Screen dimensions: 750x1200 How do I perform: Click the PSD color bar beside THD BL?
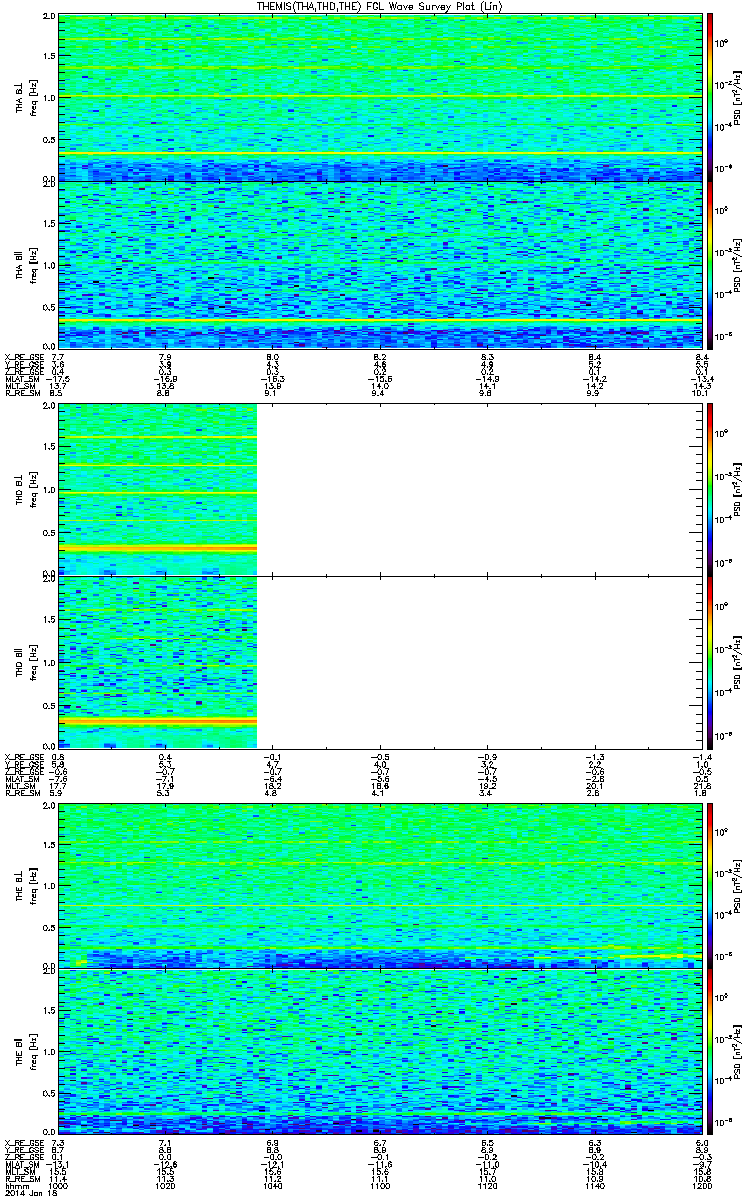point(710,489)
